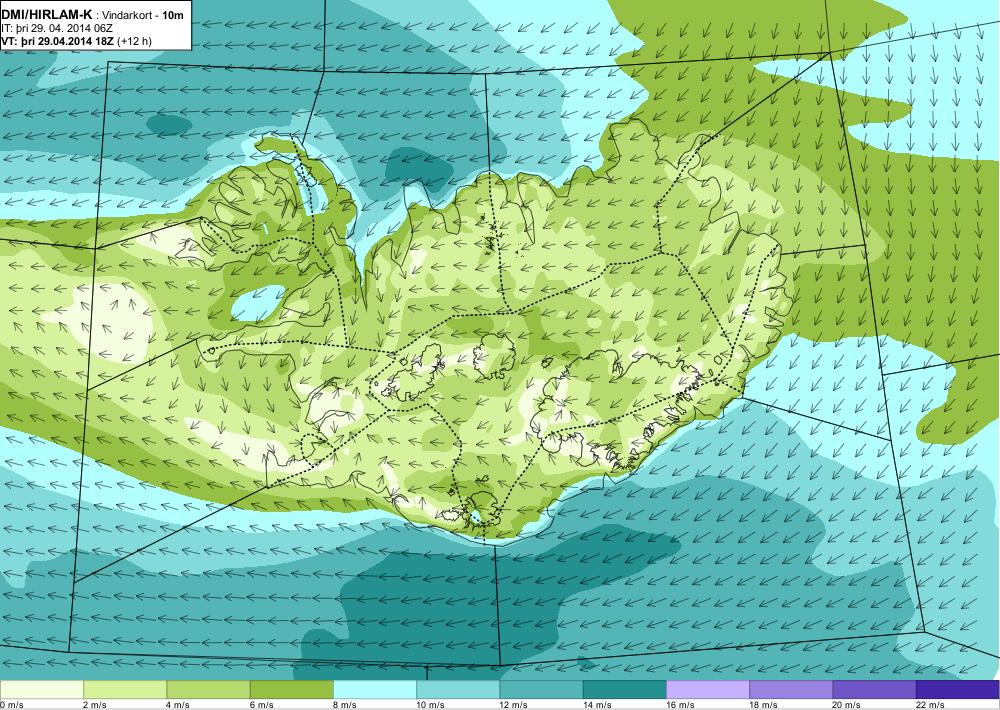Click the '18 m/s' legend label
The image size is (1000, 710).
click(x=763, y=705)
